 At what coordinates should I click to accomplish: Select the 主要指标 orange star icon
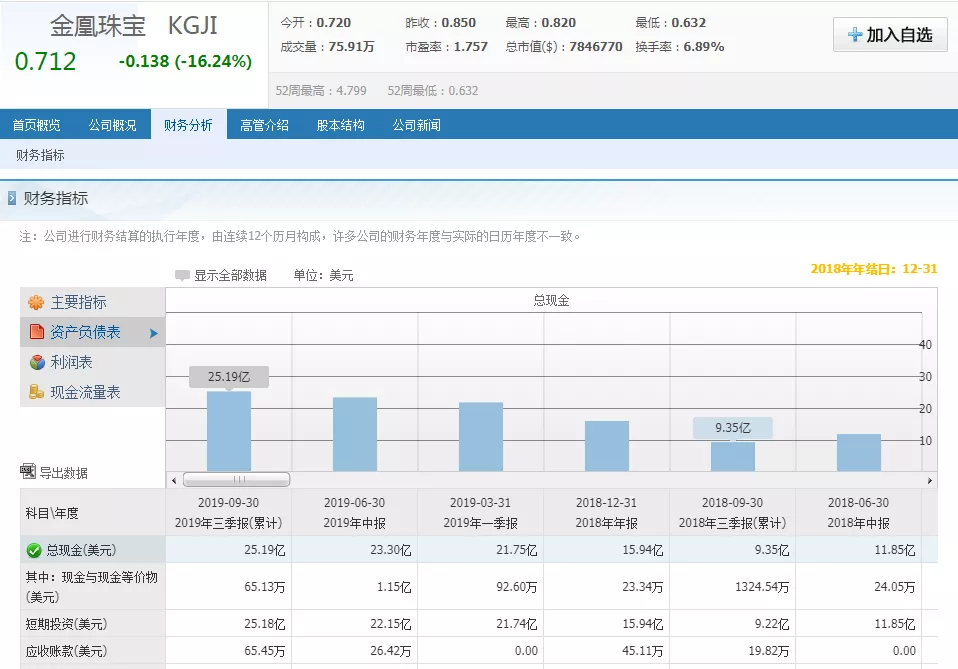tap(34, 301)
